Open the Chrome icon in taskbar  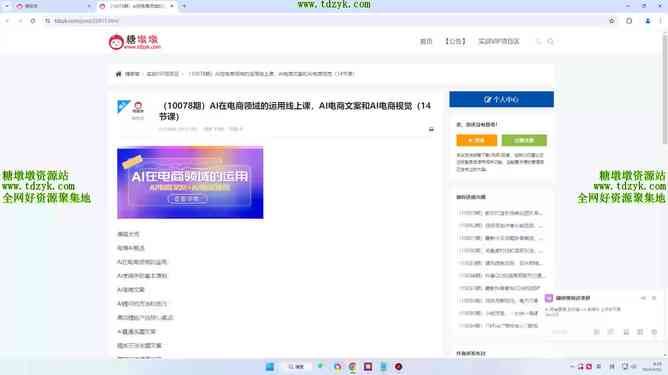(x=353, y=366)
